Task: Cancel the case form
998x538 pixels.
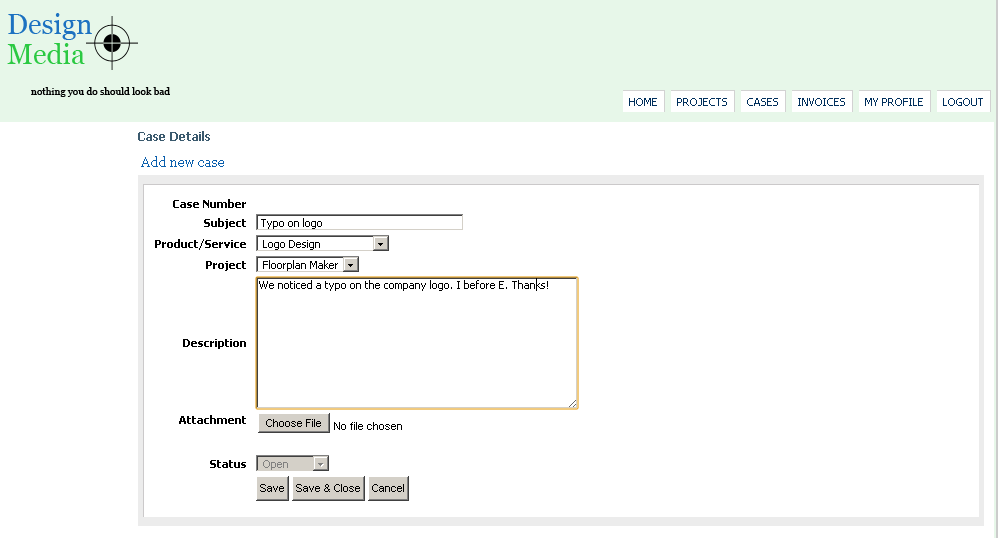Action: click(x=388, y=488)
